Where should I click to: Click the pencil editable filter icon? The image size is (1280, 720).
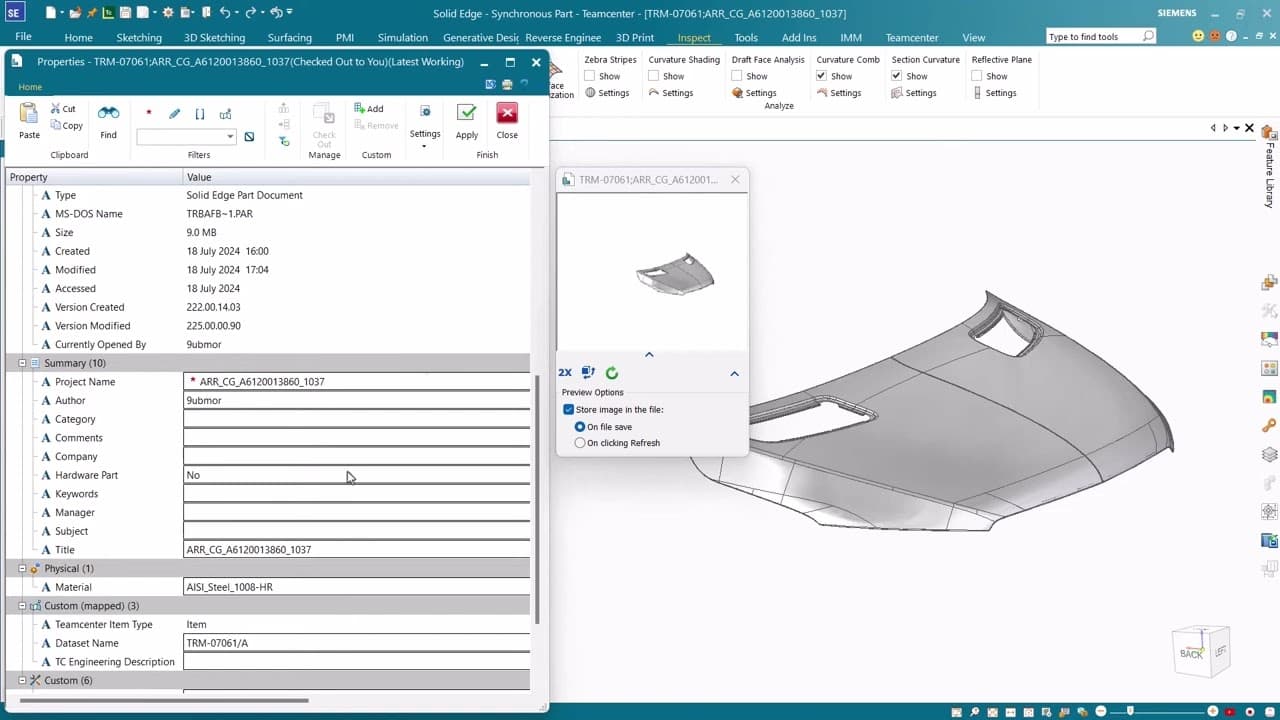174,114
